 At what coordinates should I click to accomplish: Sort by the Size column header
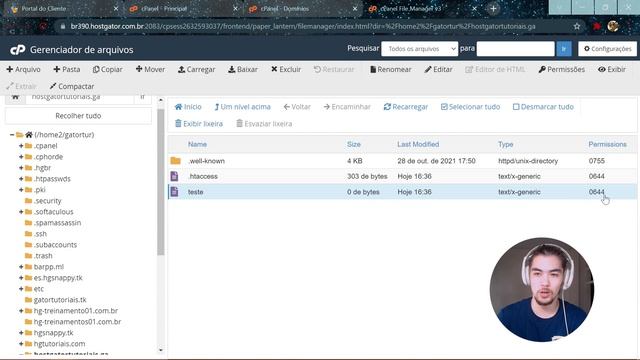[354, 144]
